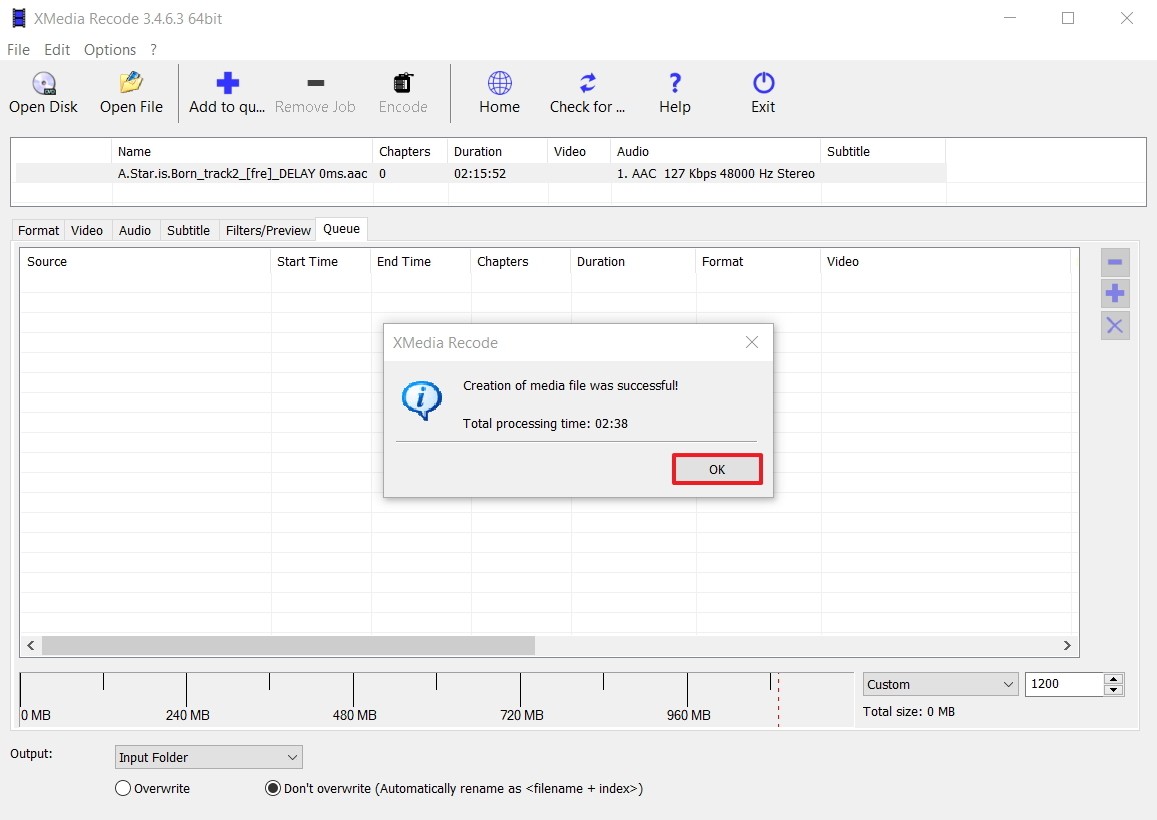Open Help using the question mark icon
The width and height of the screenshot is (1157, 820).
click(674, 92)
